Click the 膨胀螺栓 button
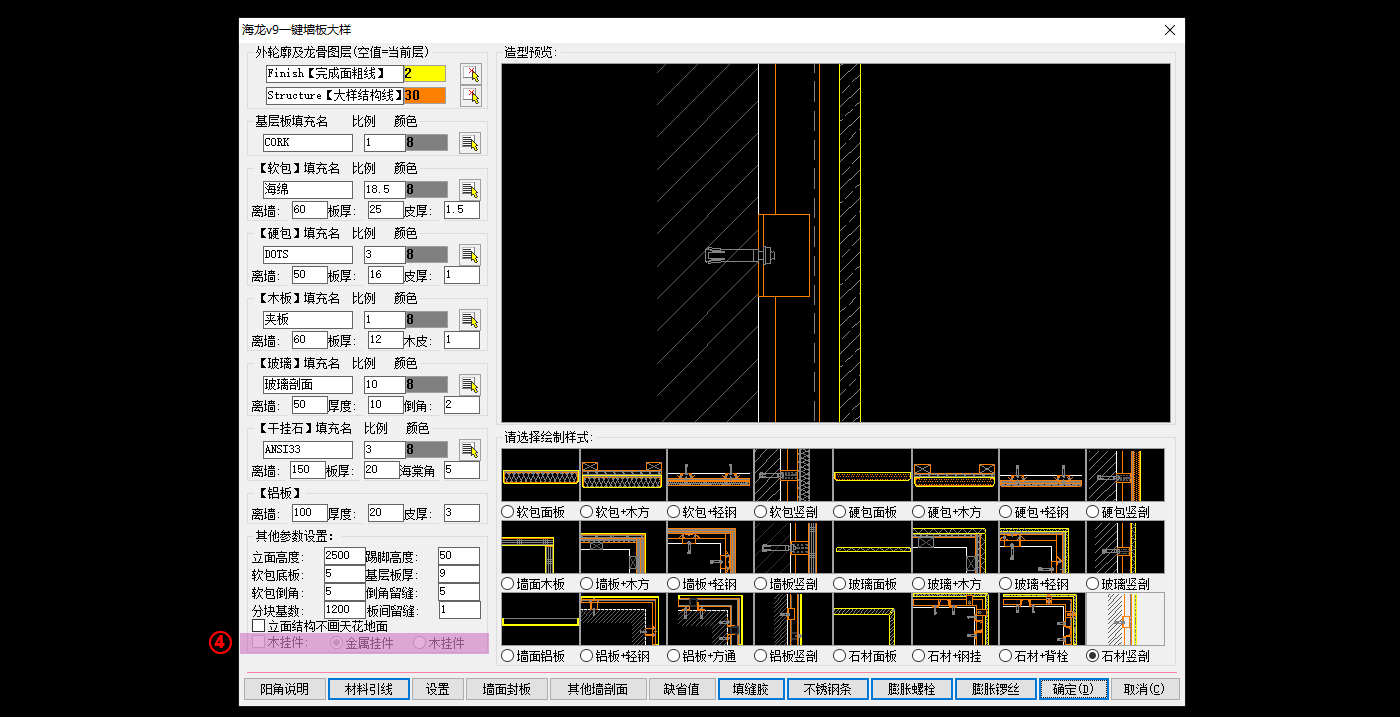This screenshot has height=717, width=1400. [x=910, y=689]
